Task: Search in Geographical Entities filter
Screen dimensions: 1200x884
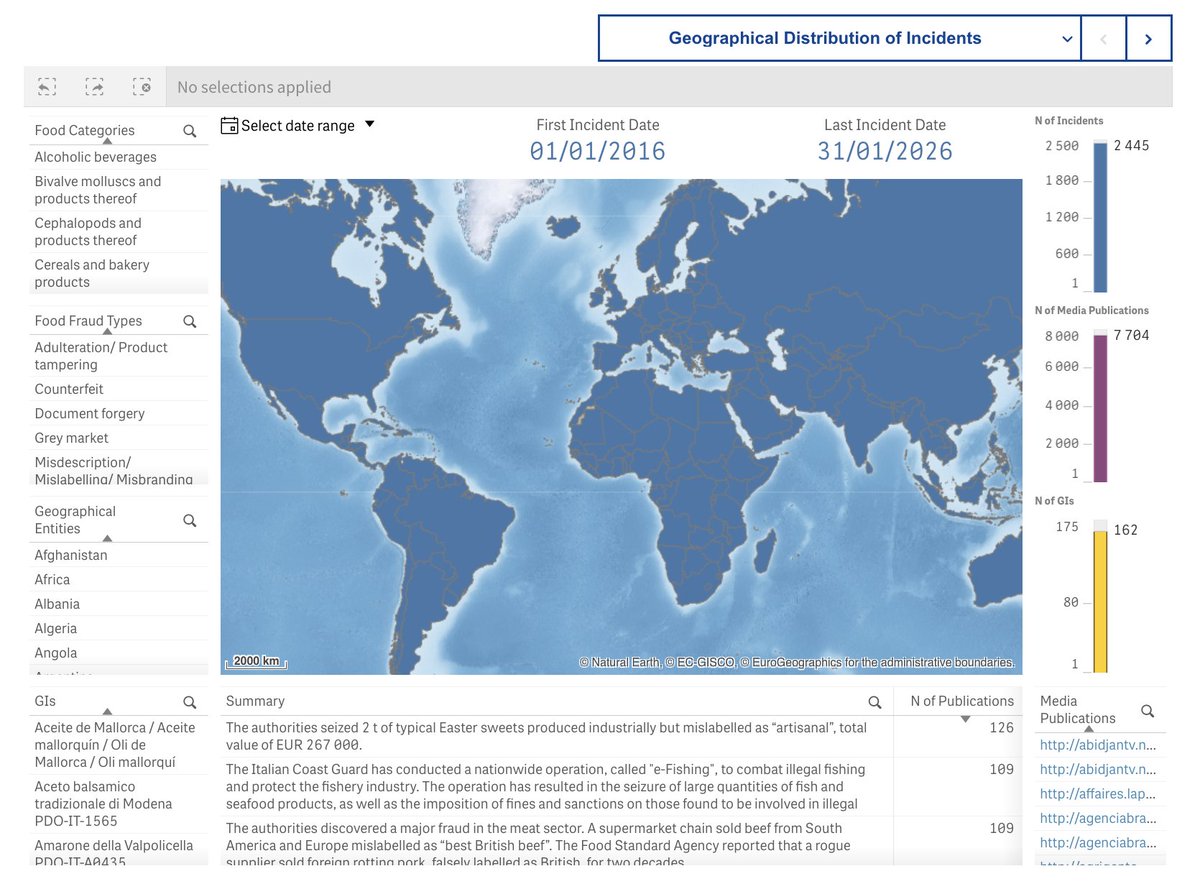Action: point(190,520)
